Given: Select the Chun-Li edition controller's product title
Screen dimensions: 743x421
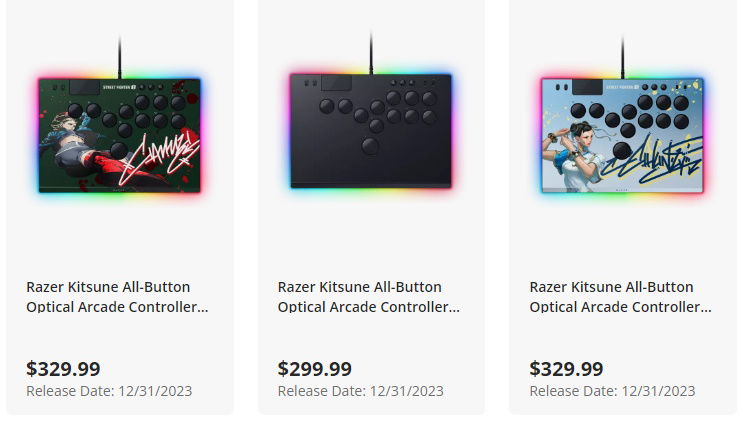Looking at the screenshot, I should coord(620,296).
